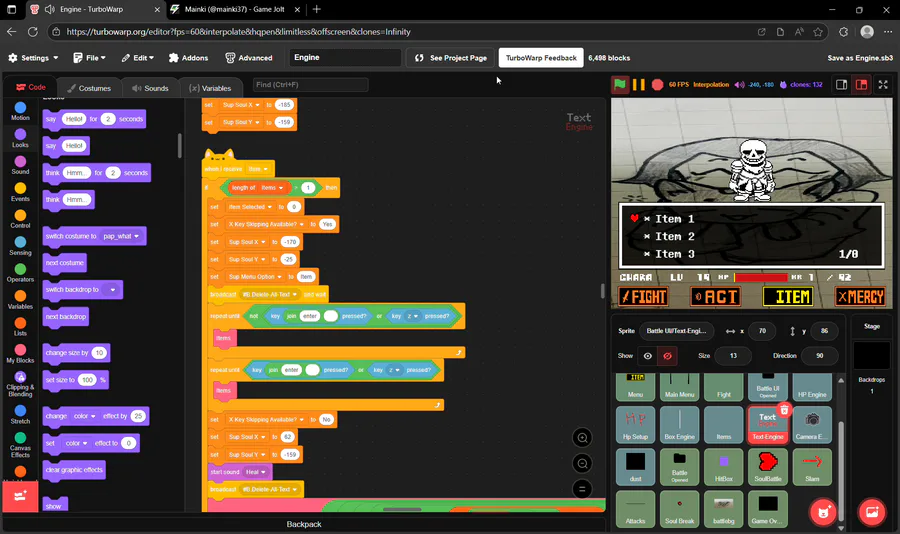Click the project title field Engine

(345, 57)
